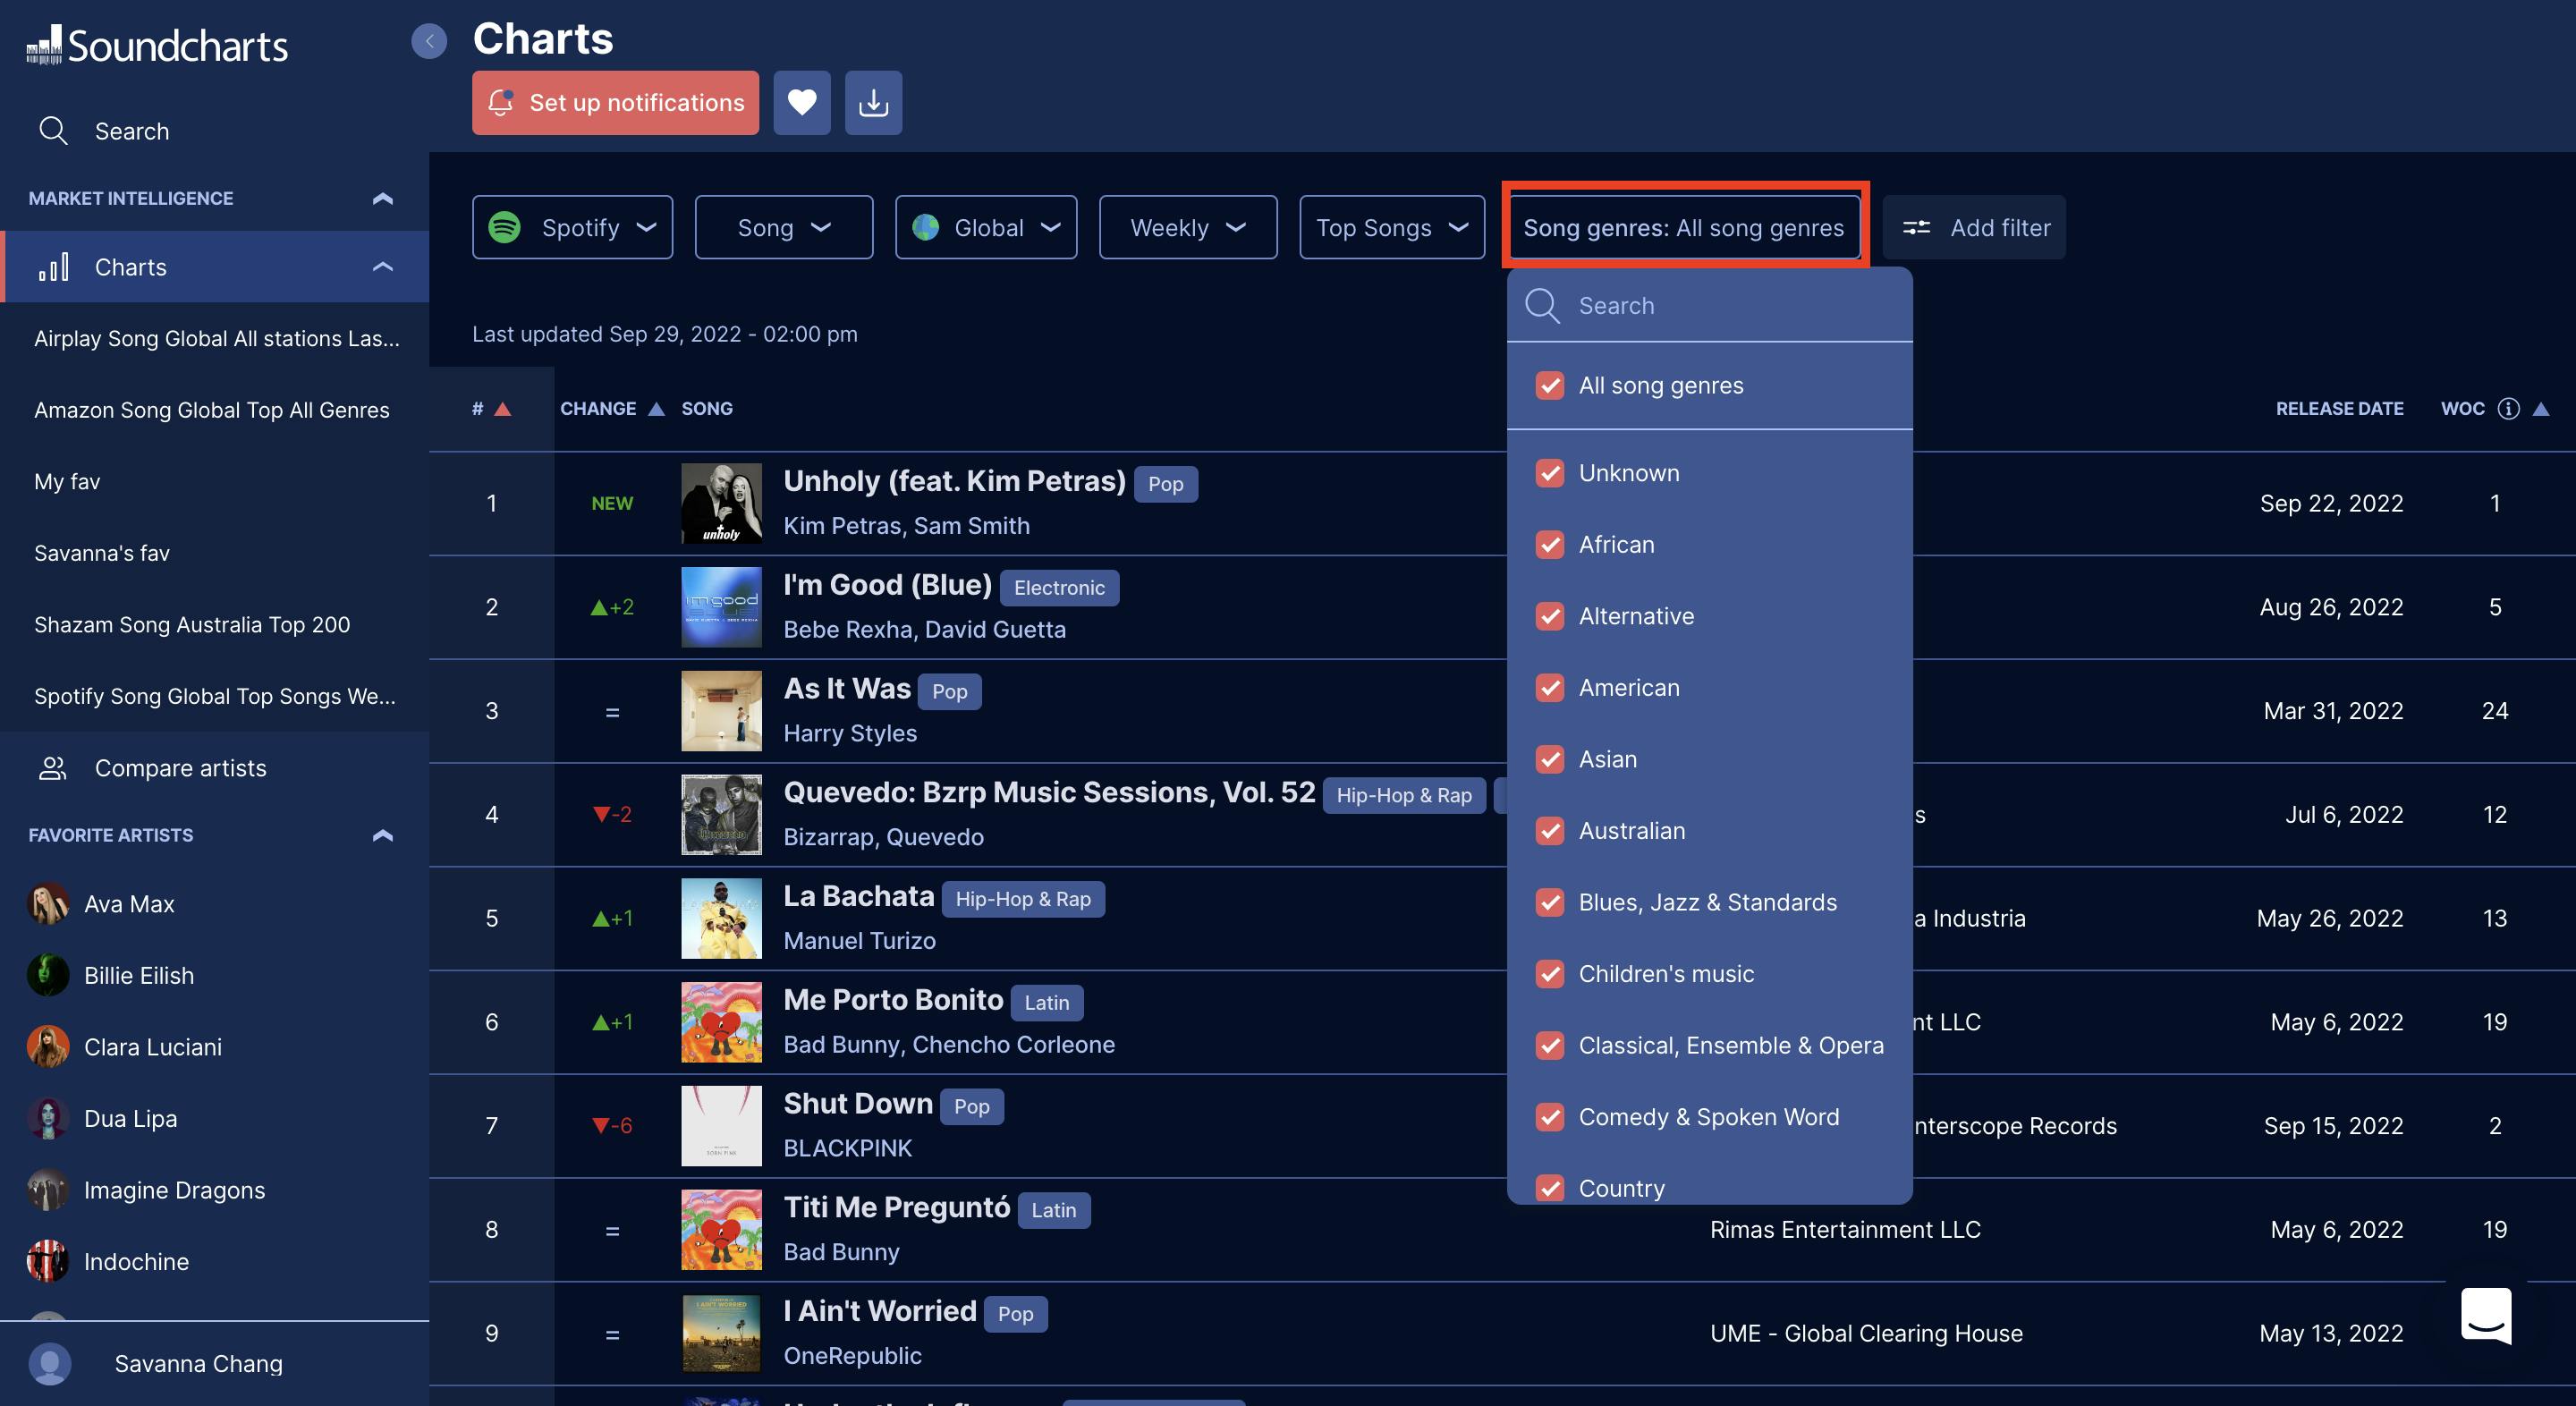The image size is (2576, 1406).
Task: Click the genre search input field
Action: pos(1730,305)
